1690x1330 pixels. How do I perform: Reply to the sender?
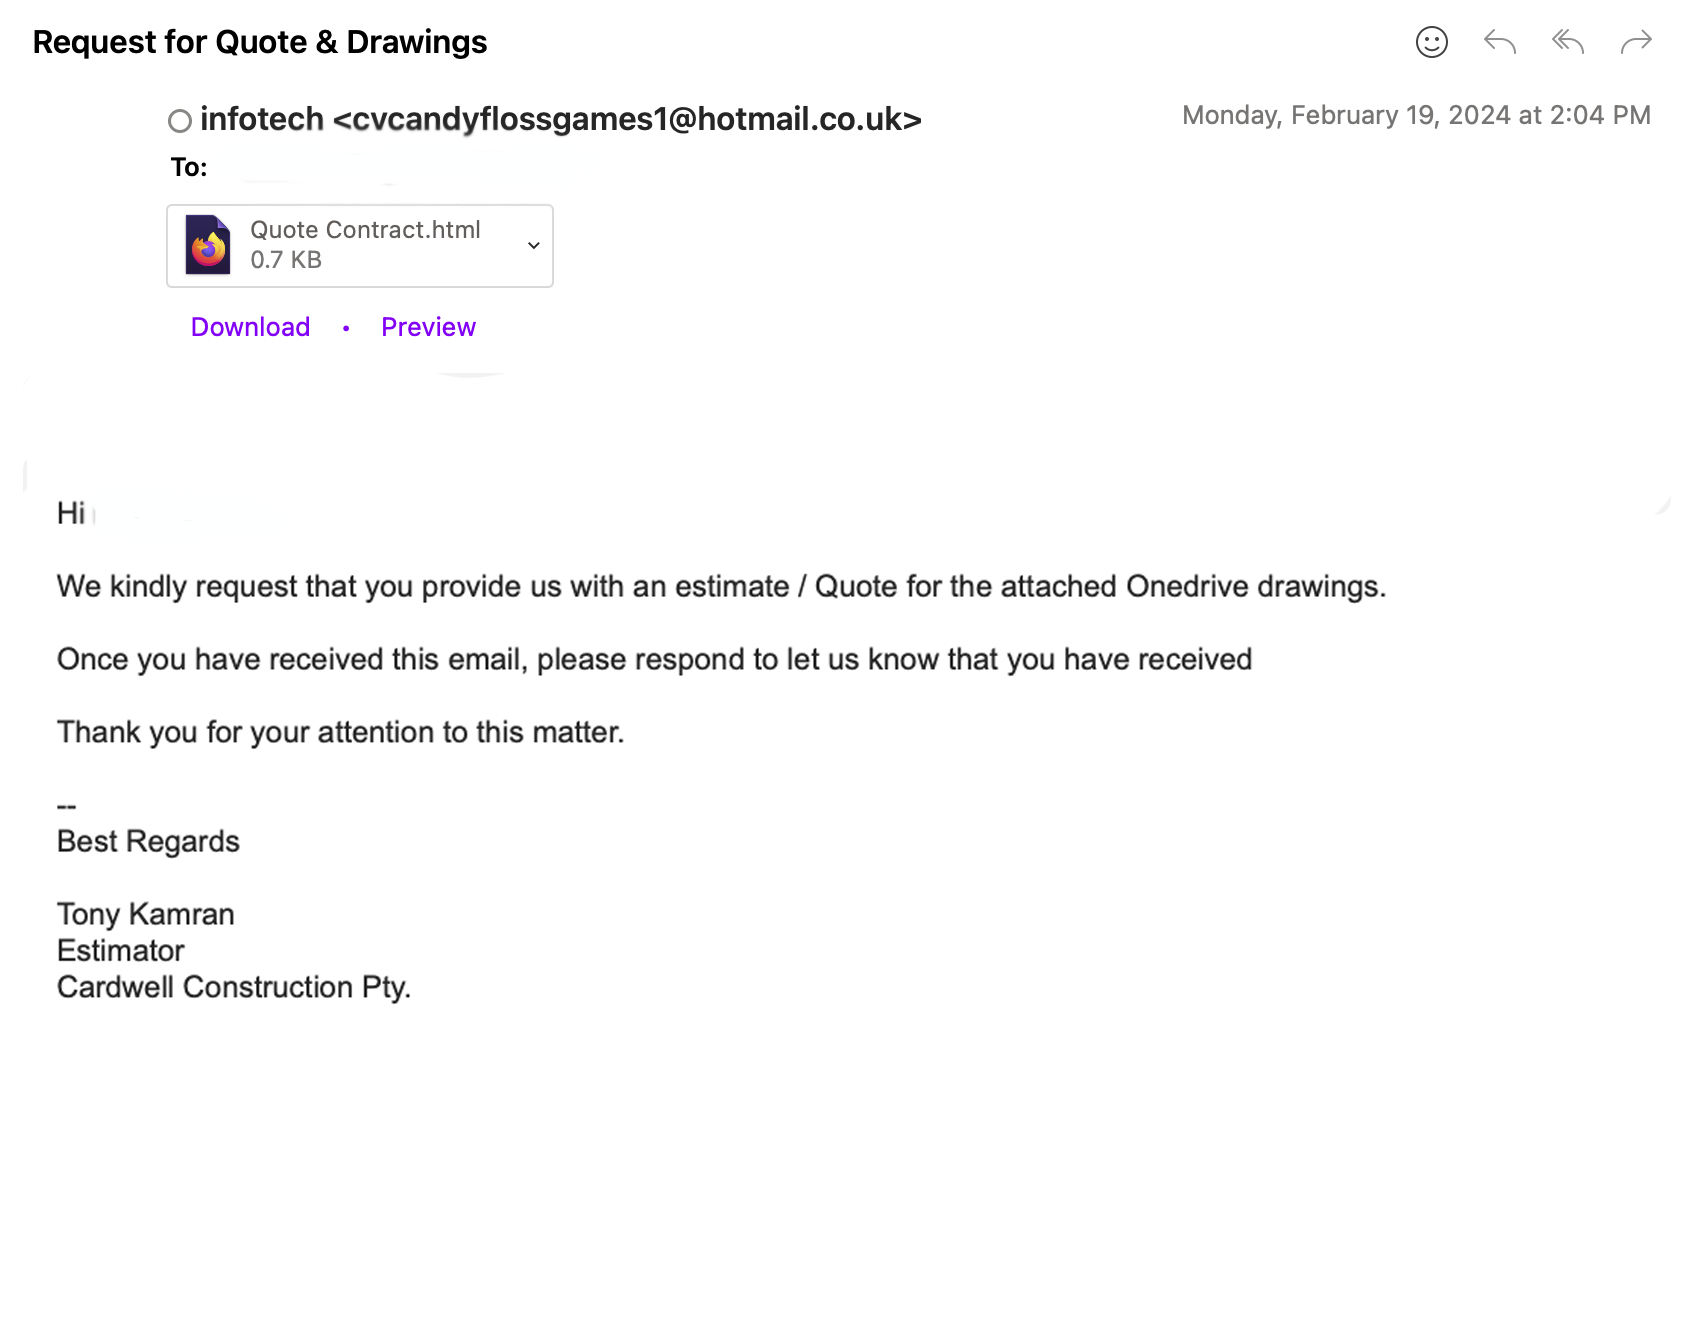coord(1499,42)
